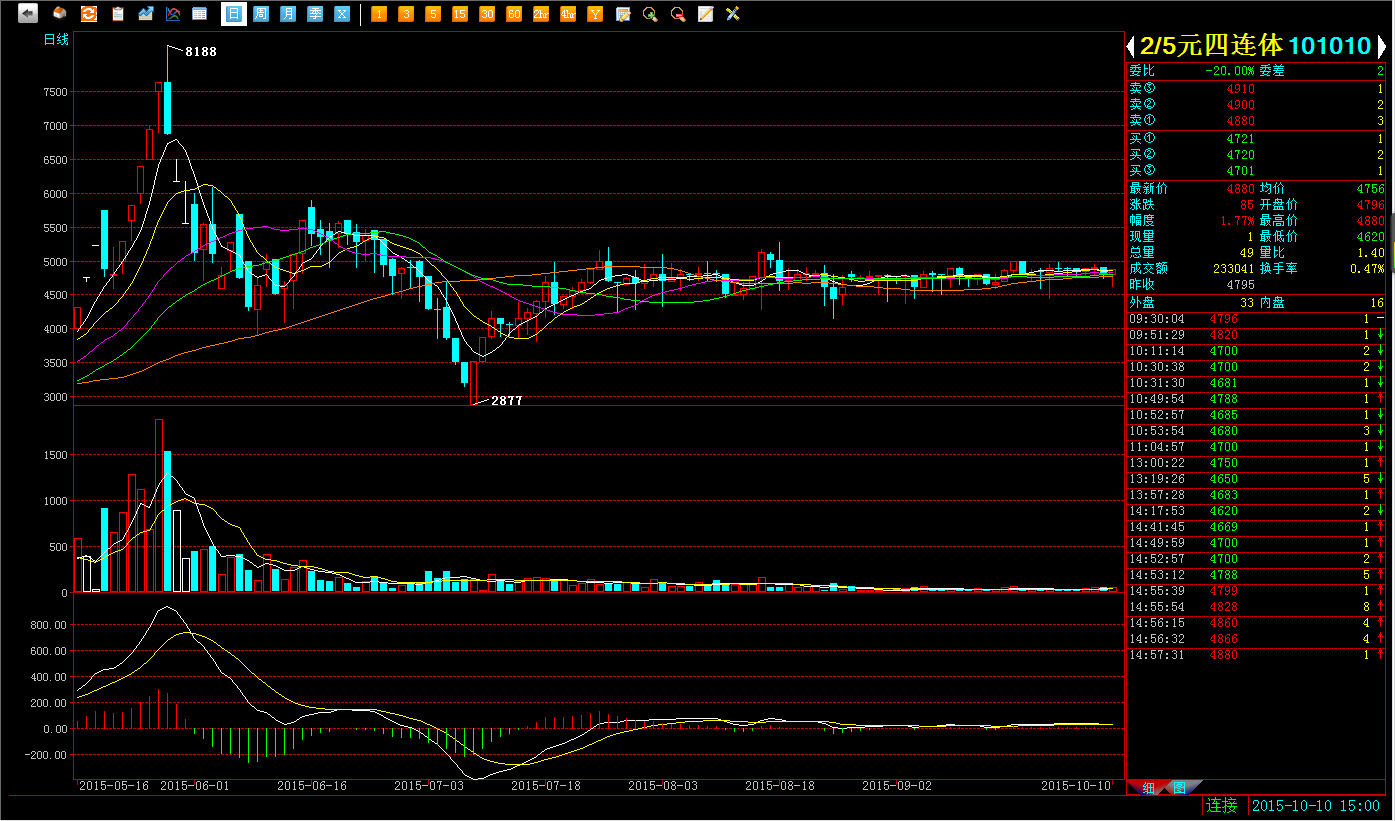Open the clipboard icon in toolbar
Image resolution: width=1395 pixels, height=821 pixels.
click(x=118, y=14)
